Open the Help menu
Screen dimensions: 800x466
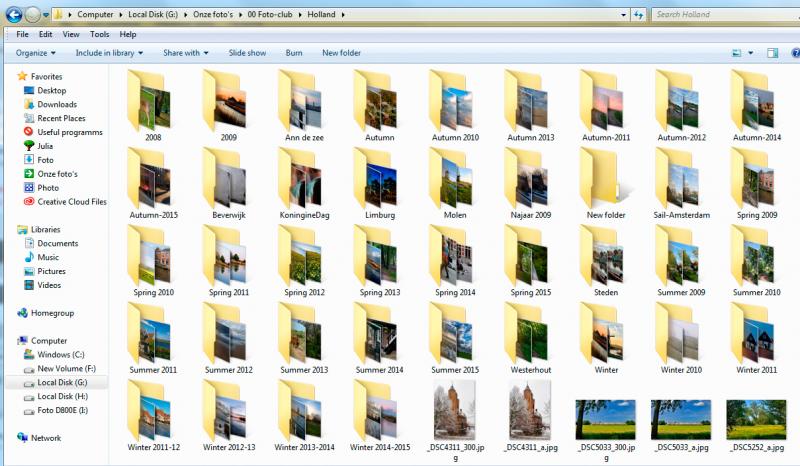pyautogui.click(x=128, y=34)
